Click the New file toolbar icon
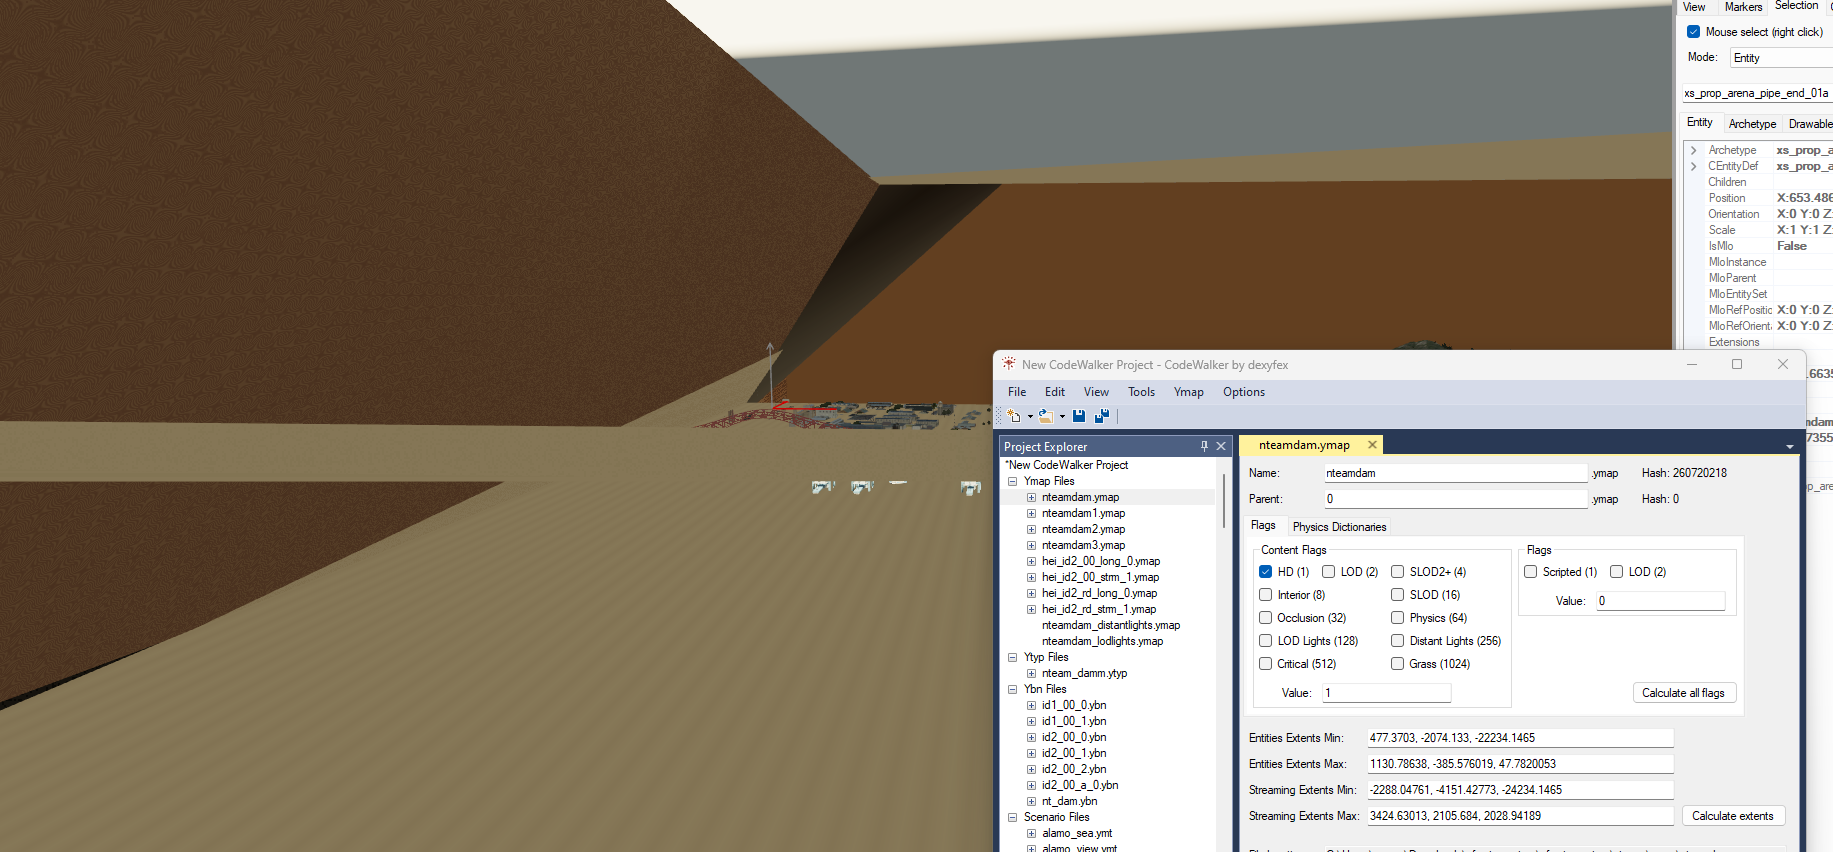1833x852 pixels. [x=1014, y=416]
